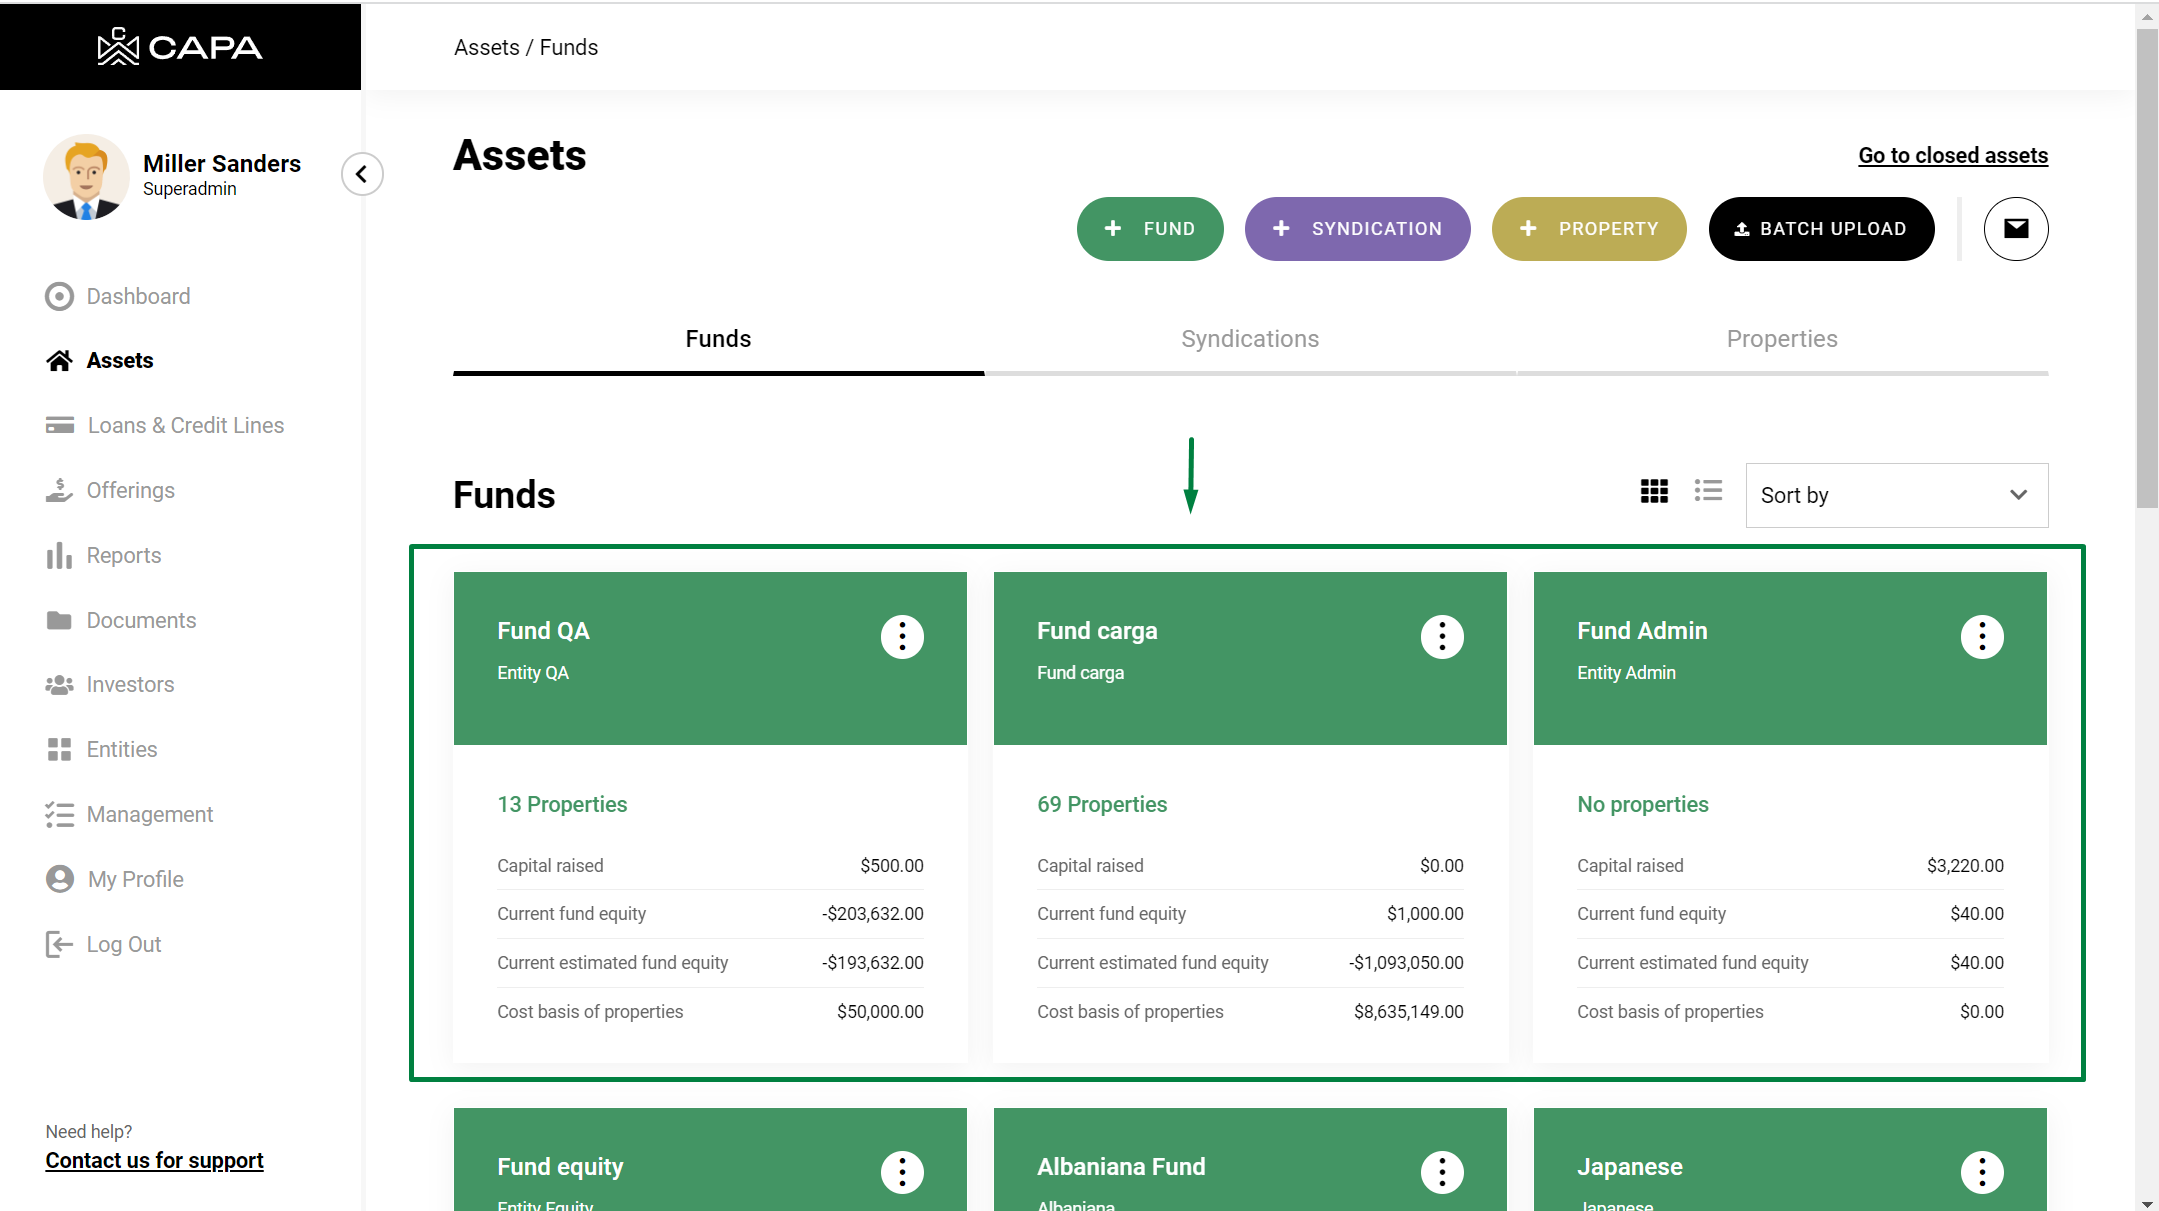Click Miller Sanders profile avatar
Viewport: 2159px width, 1211px height.
86,177
